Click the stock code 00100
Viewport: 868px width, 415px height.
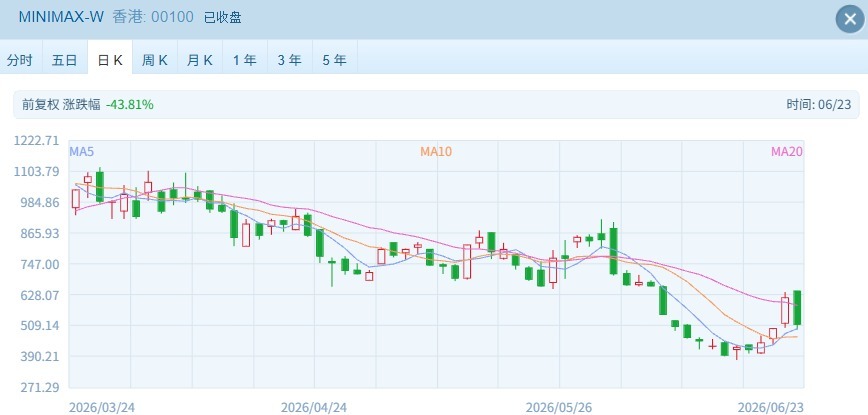point(172,17)
